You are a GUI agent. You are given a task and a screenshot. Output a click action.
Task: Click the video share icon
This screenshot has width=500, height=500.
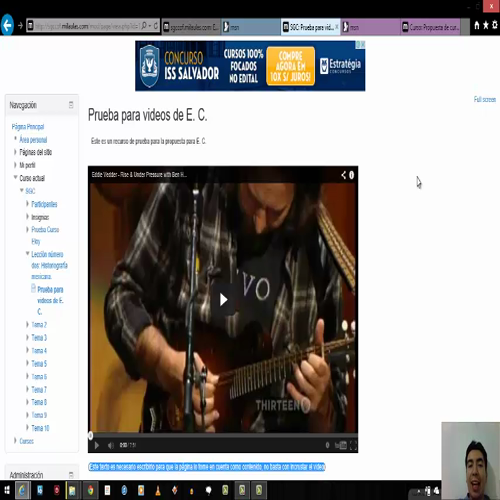click(x=343, y=175)
